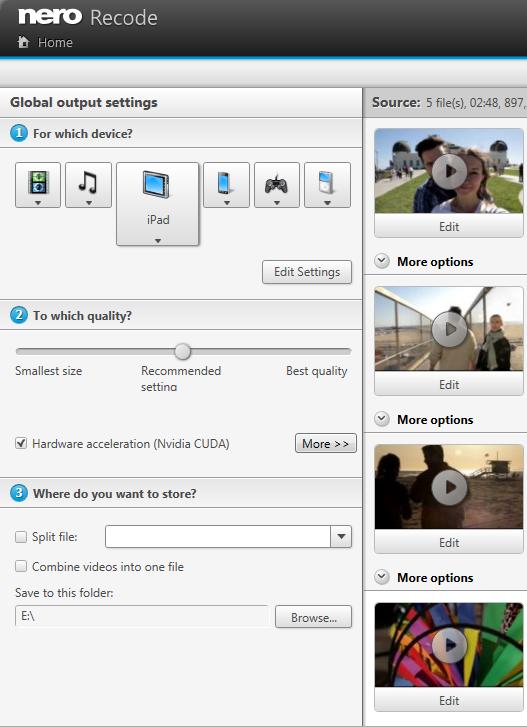Image resolution: width=527 pixels, height=727 pixels.
Task: Disable Hardware acceleration (Nvidia CUDA) checkbox
Action: (21, 443)
